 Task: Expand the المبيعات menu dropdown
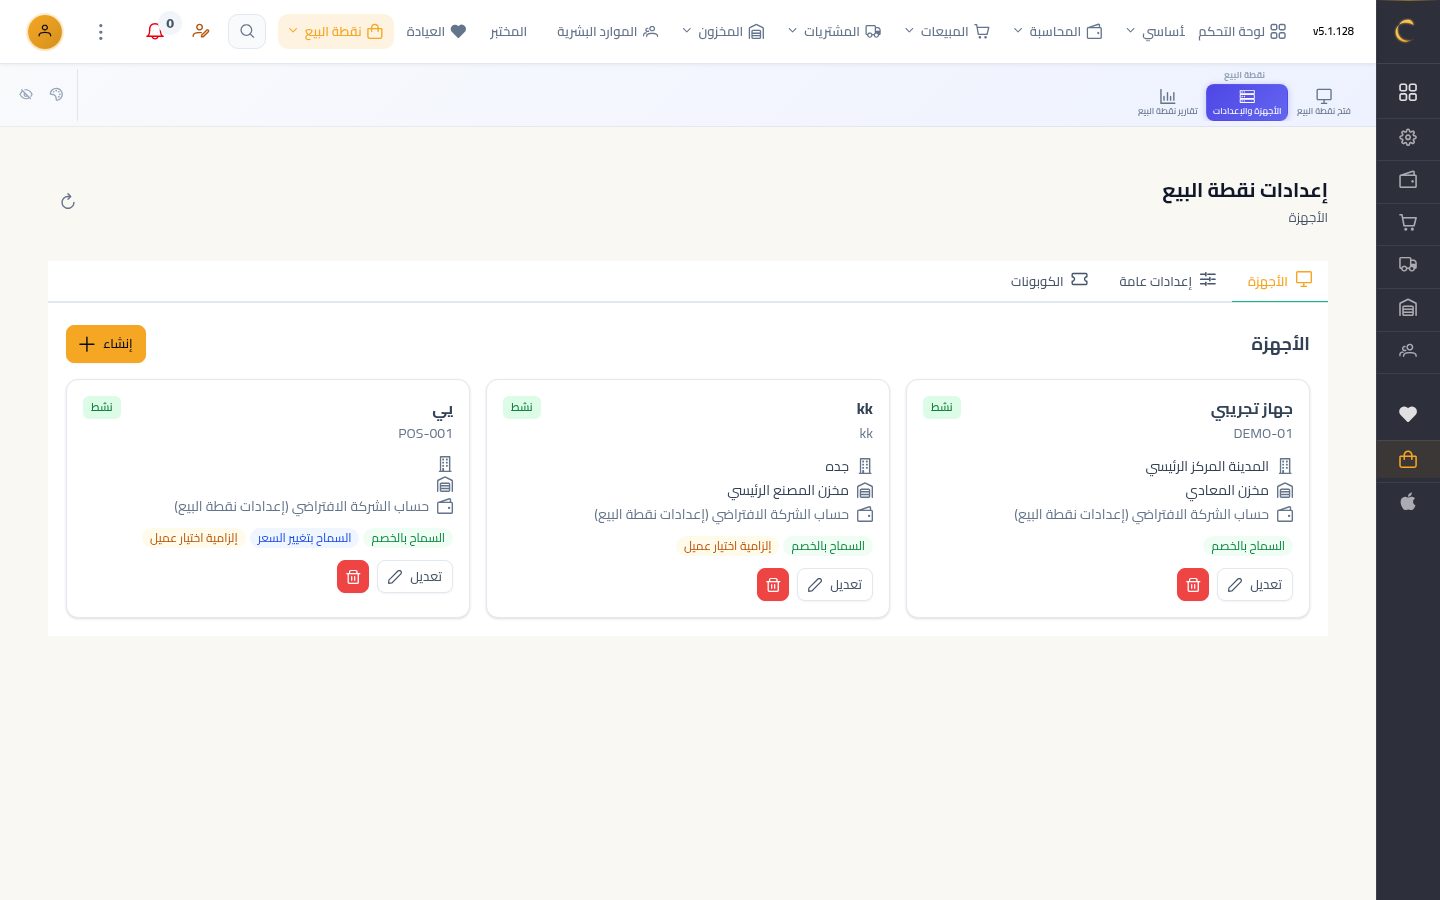[947, 32]
